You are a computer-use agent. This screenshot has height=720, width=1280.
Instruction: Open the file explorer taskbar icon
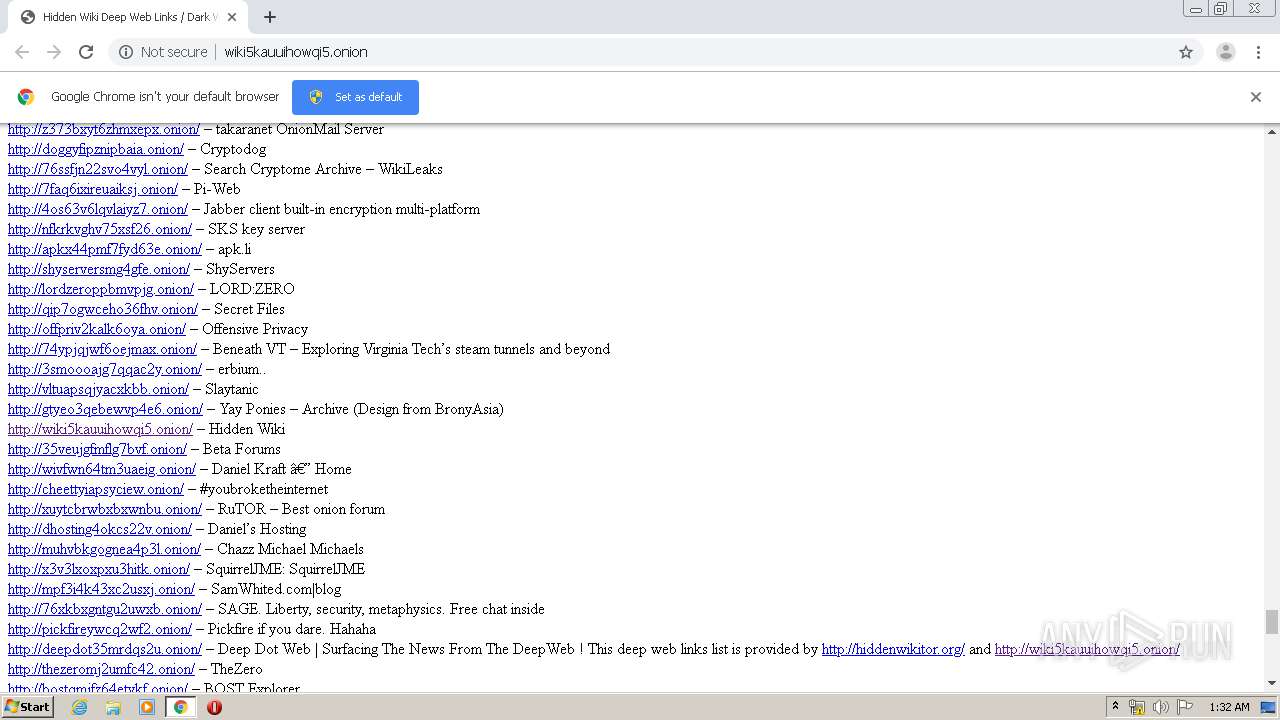[x=113, y=707]
